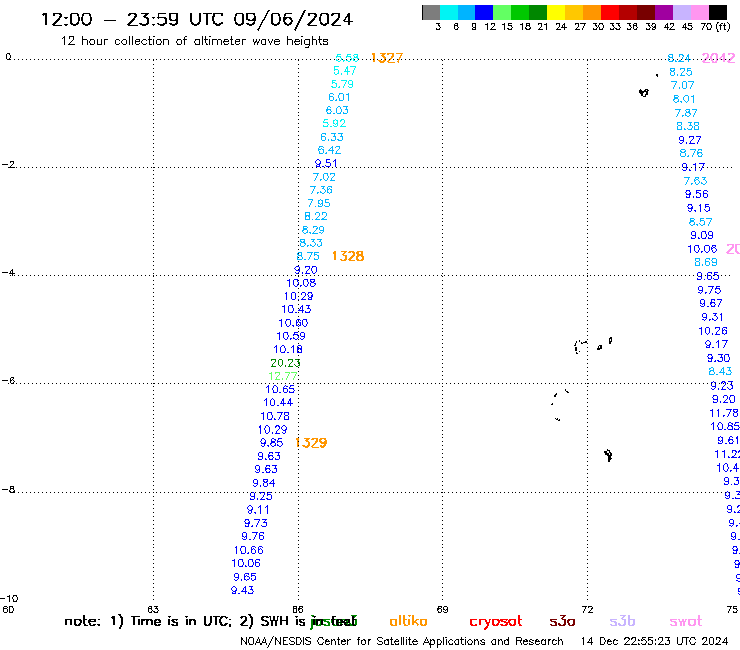Click the wave height value '8.43'
This screenshot has height=650, width=740.
tap(720, 371)
